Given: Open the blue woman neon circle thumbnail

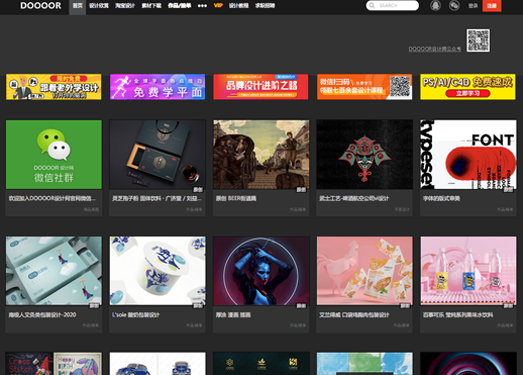Looking at the screenshot, I should (261, 271).
